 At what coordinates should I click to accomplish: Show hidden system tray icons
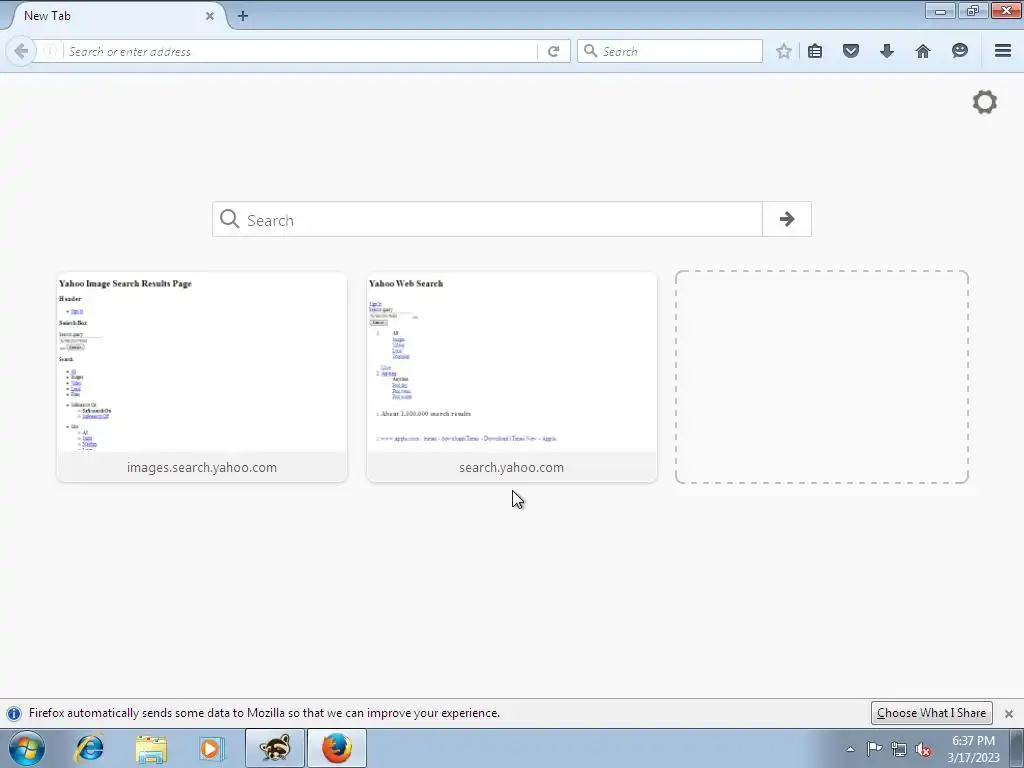tap(850, 749)
